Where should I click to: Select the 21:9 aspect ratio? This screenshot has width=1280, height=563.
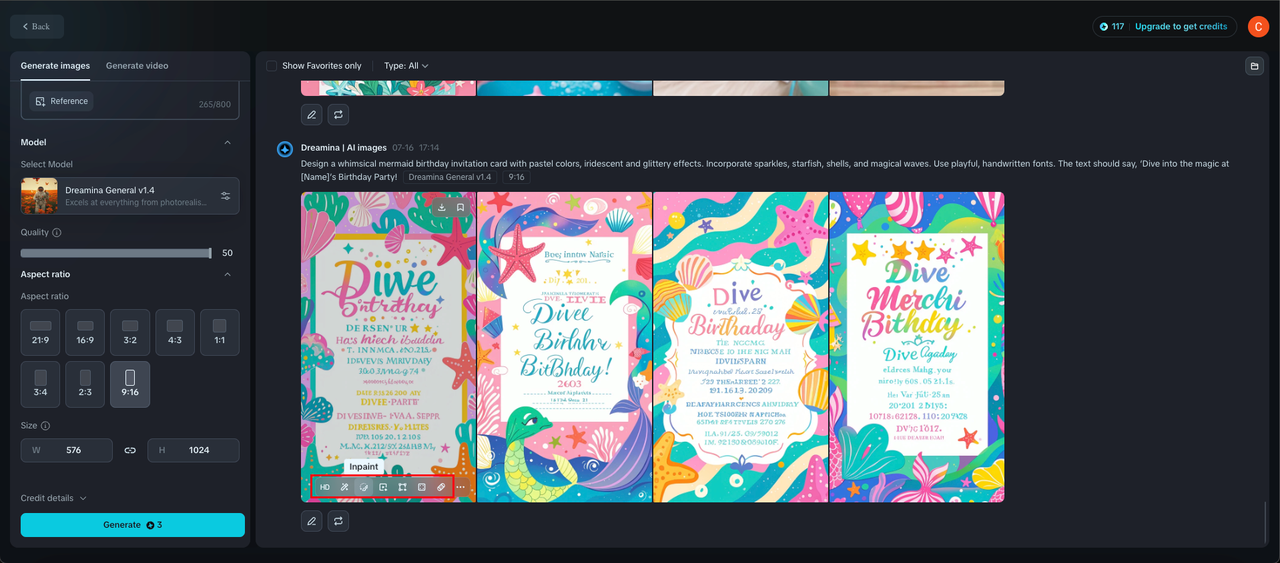(41, 332)
